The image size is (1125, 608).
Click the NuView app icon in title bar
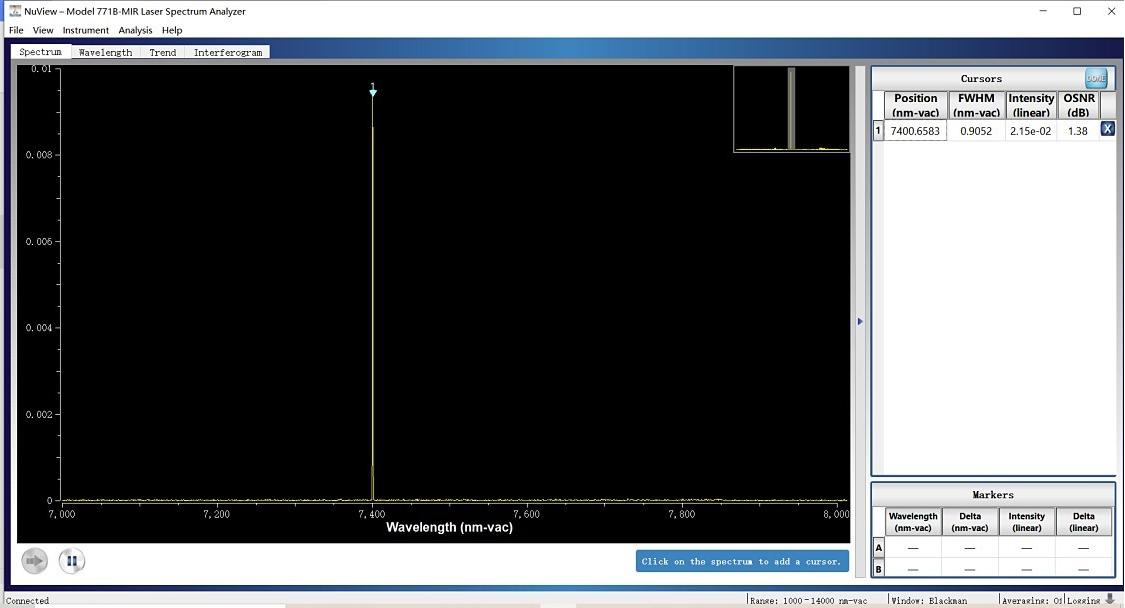15,11
